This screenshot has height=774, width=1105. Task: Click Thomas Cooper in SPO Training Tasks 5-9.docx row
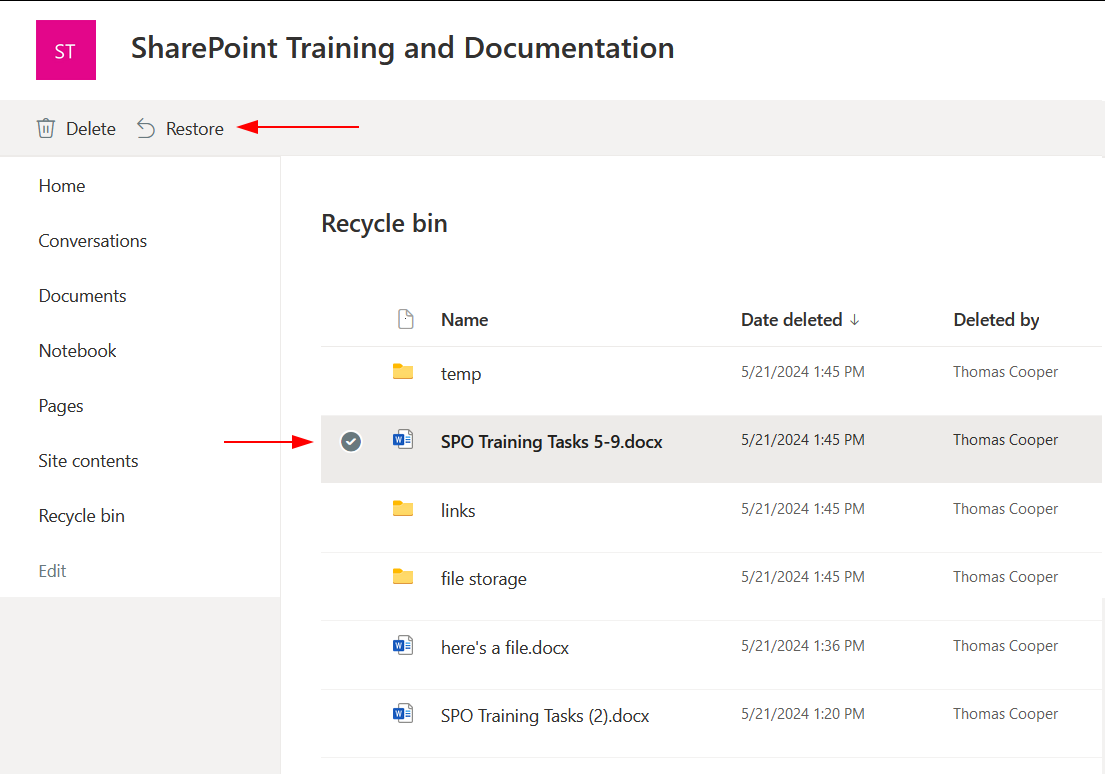1006,440
